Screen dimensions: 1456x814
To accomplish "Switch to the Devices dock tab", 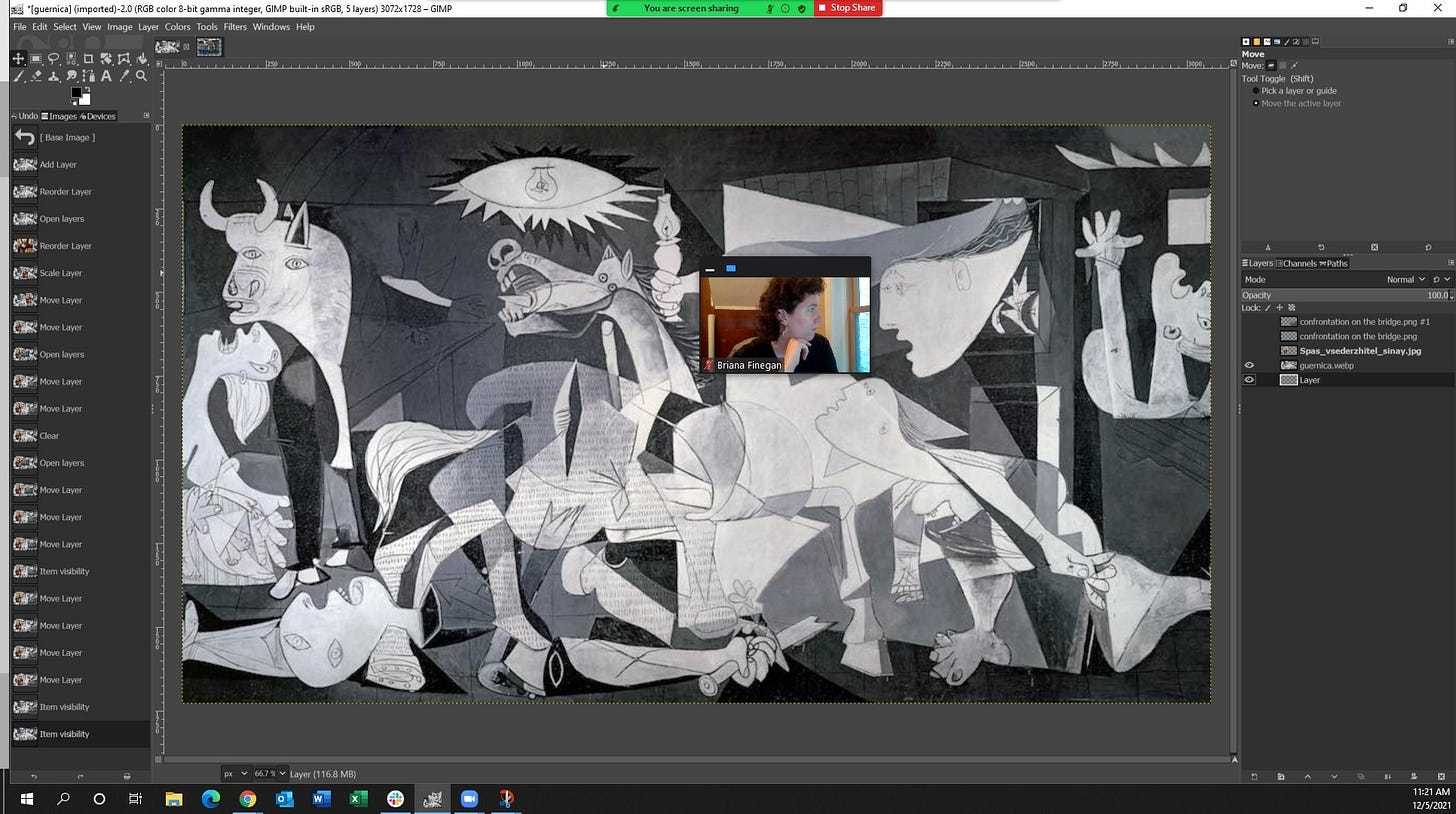I will click(x=98, y=116).
